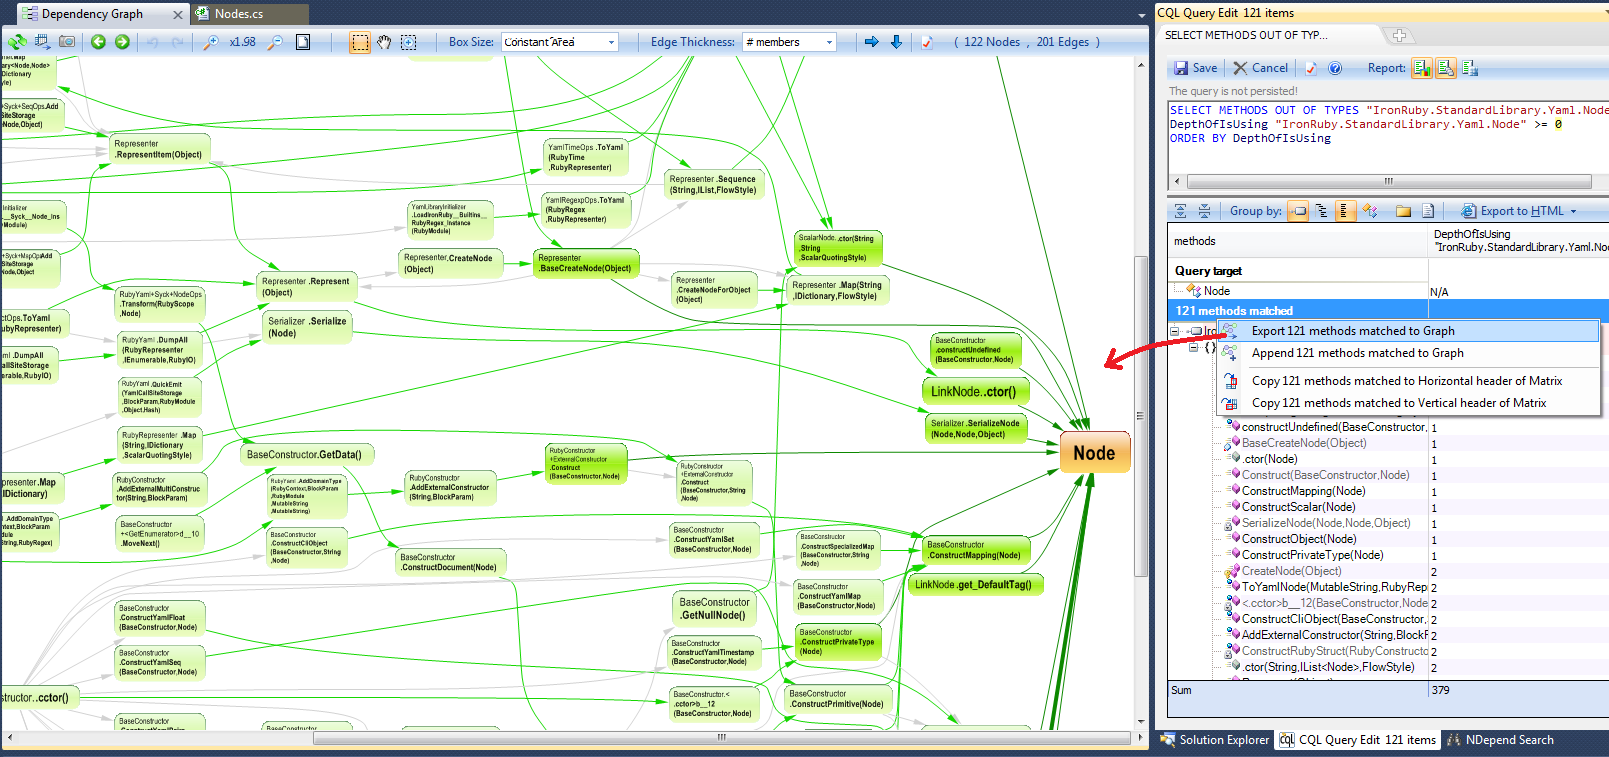The height and width of the screenshot is (757, 1609).
Task: Click the query editor horizontal scrollbar
Action: [1388, 181]
